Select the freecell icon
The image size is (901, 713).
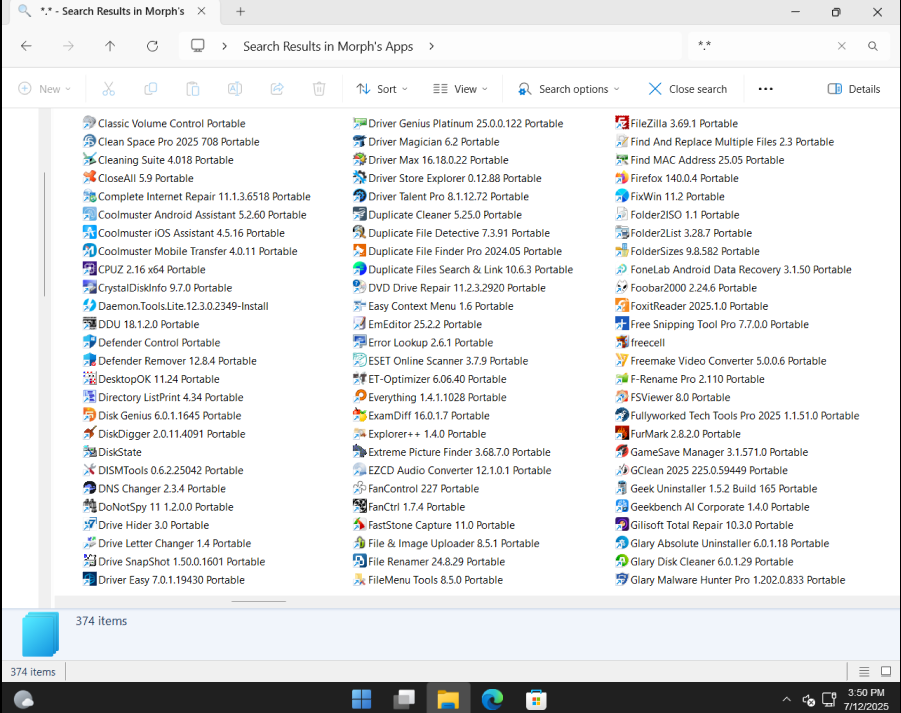pyautogui.click(x=621, y=342)
